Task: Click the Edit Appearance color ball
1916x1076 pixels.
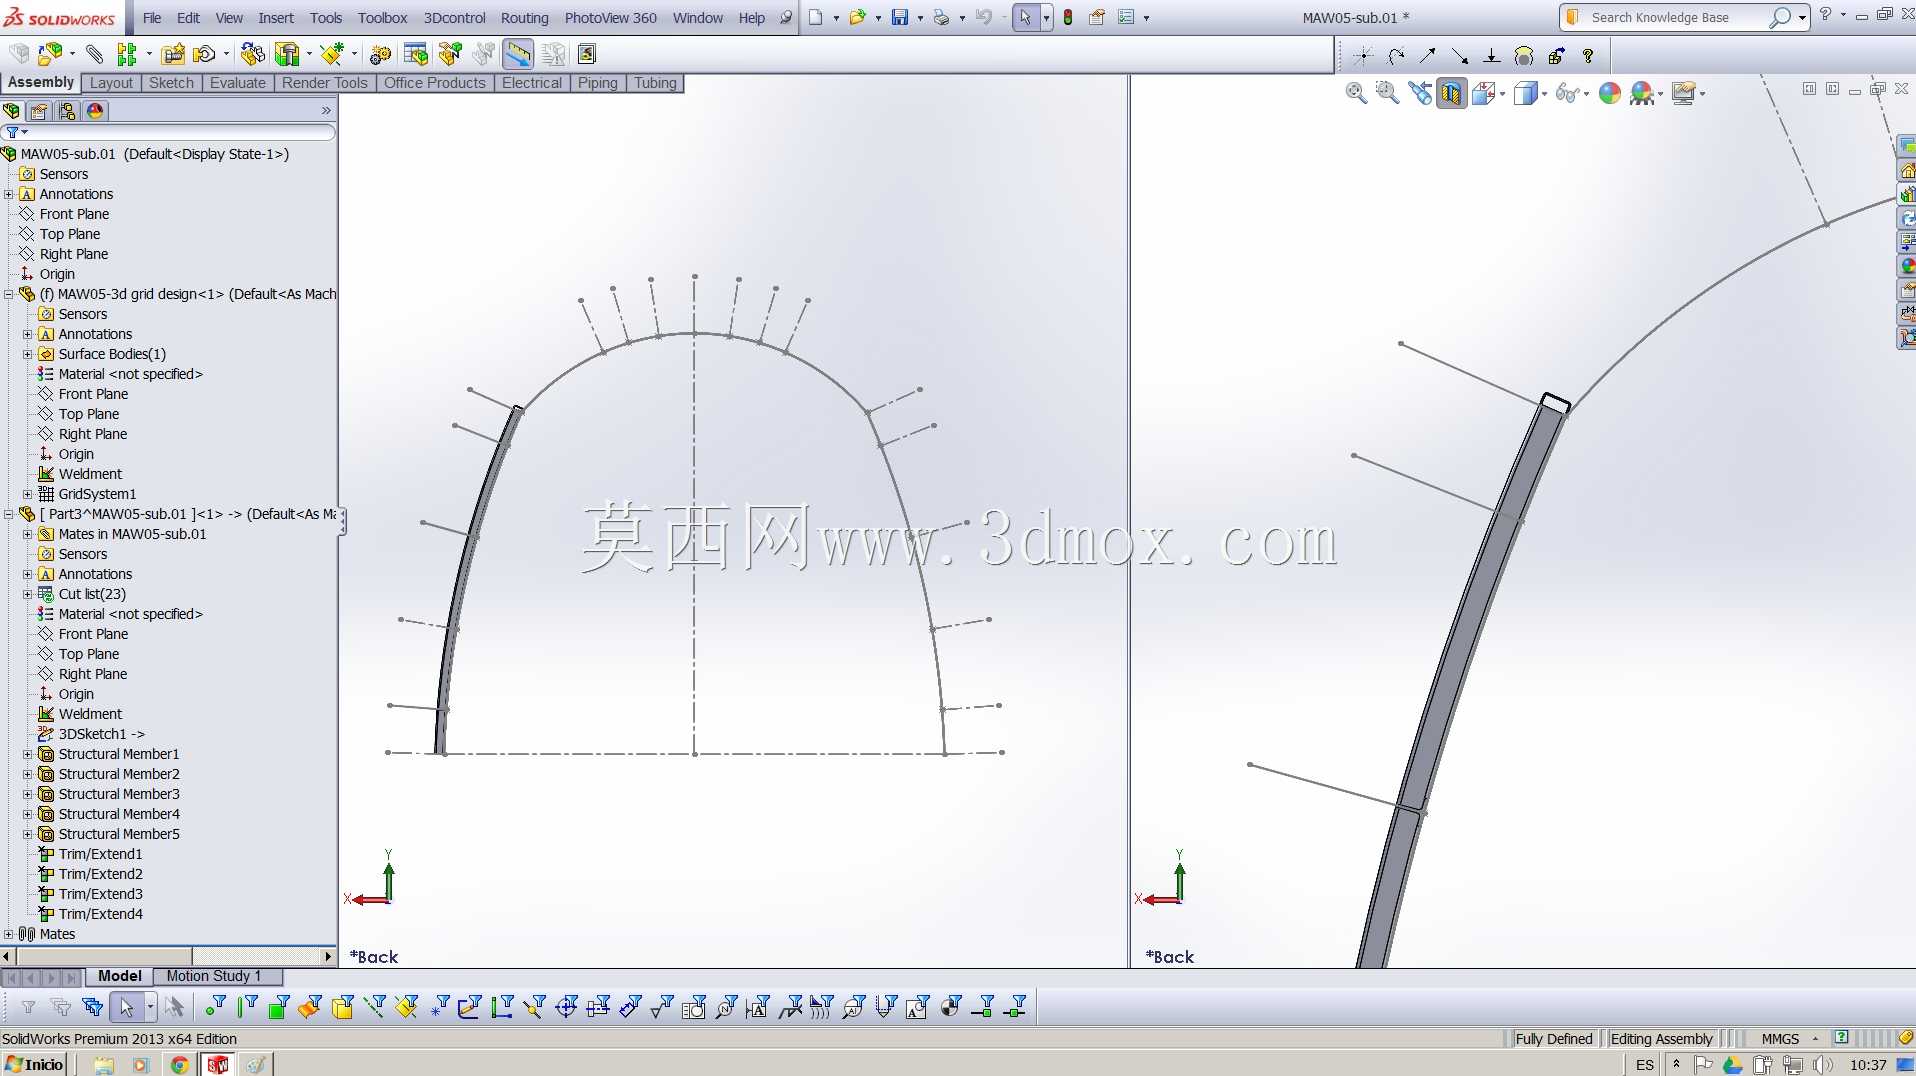Action: pyautogui.click(x=1610, y=93)
